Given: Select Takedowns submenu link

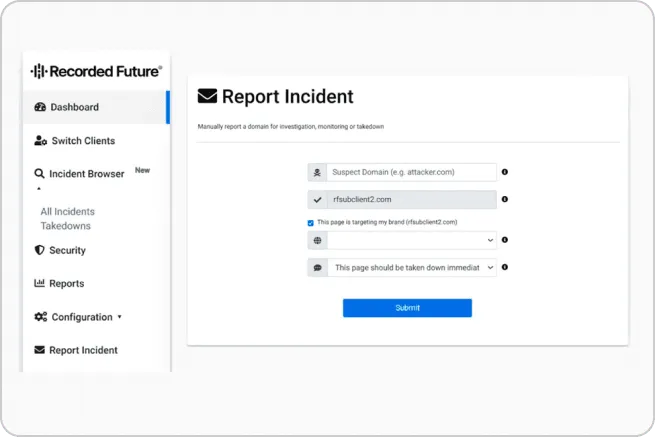Looking at the screenshot, I should point(66,226).
